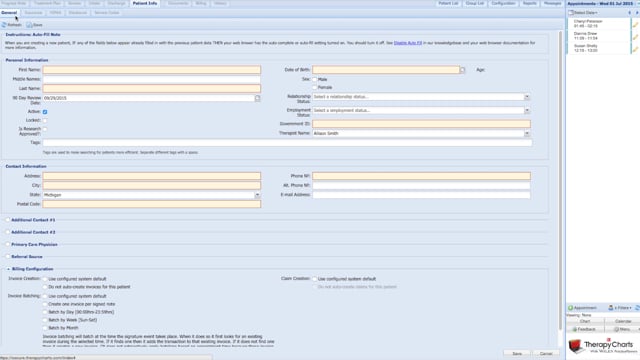Open the Reports tab

coord(530,3)
